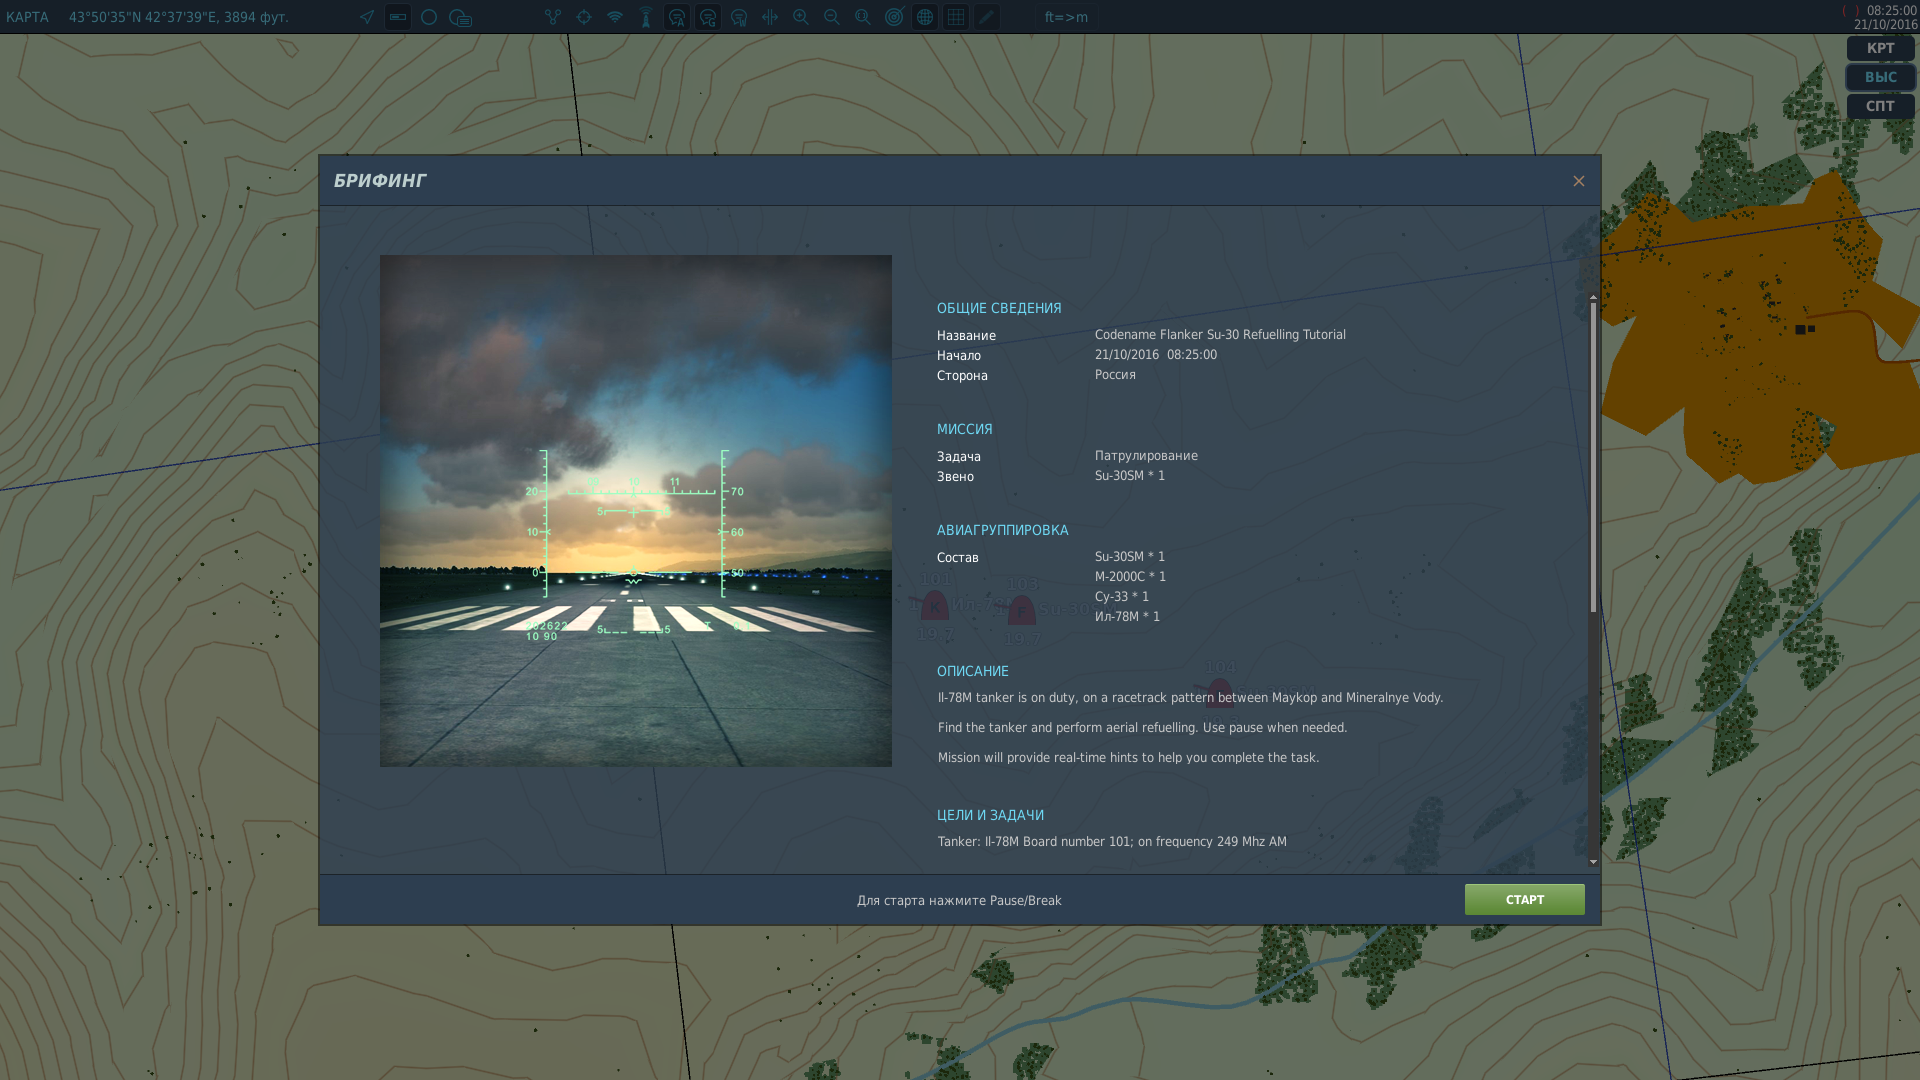This screenshot has width=1920, height=1080.
Task: Switch to the КРТ map mode
Action: coord(1880,48)
